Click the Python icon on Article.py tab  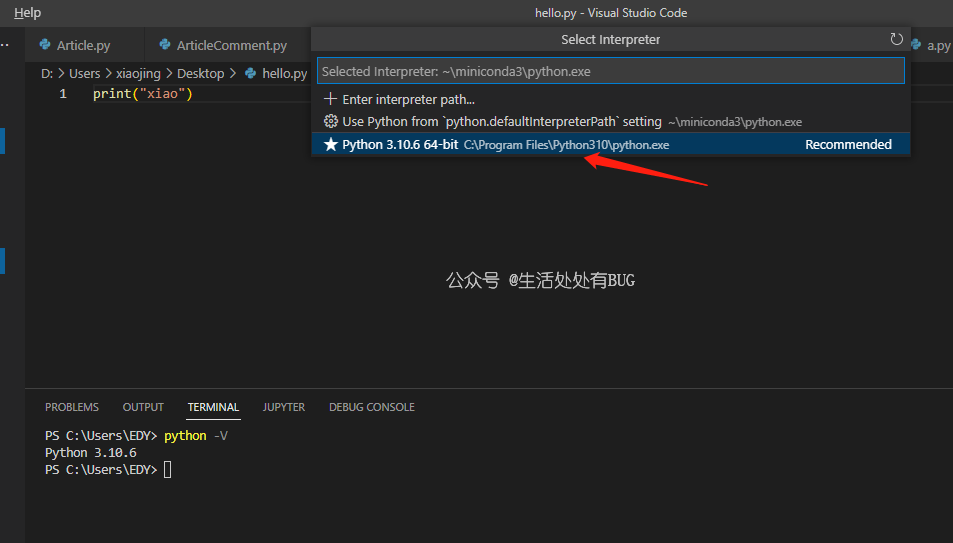point(45,45)
